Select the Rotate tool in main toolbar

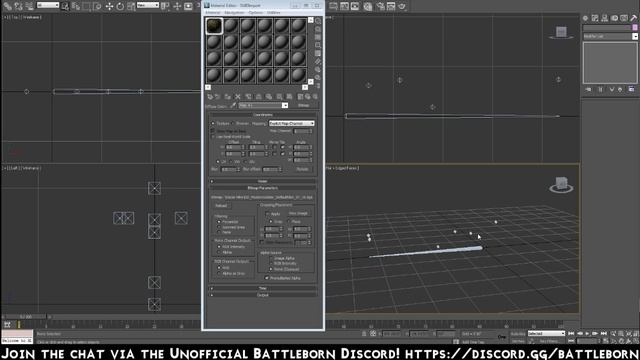120,6
